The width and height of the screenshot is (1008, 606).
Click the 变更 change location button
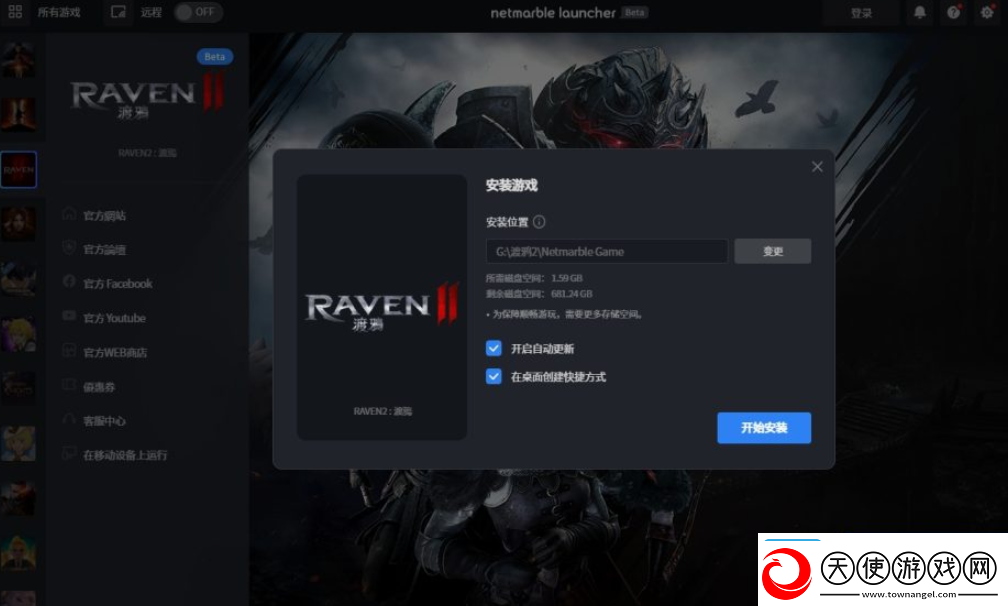(x=773, y=251)
